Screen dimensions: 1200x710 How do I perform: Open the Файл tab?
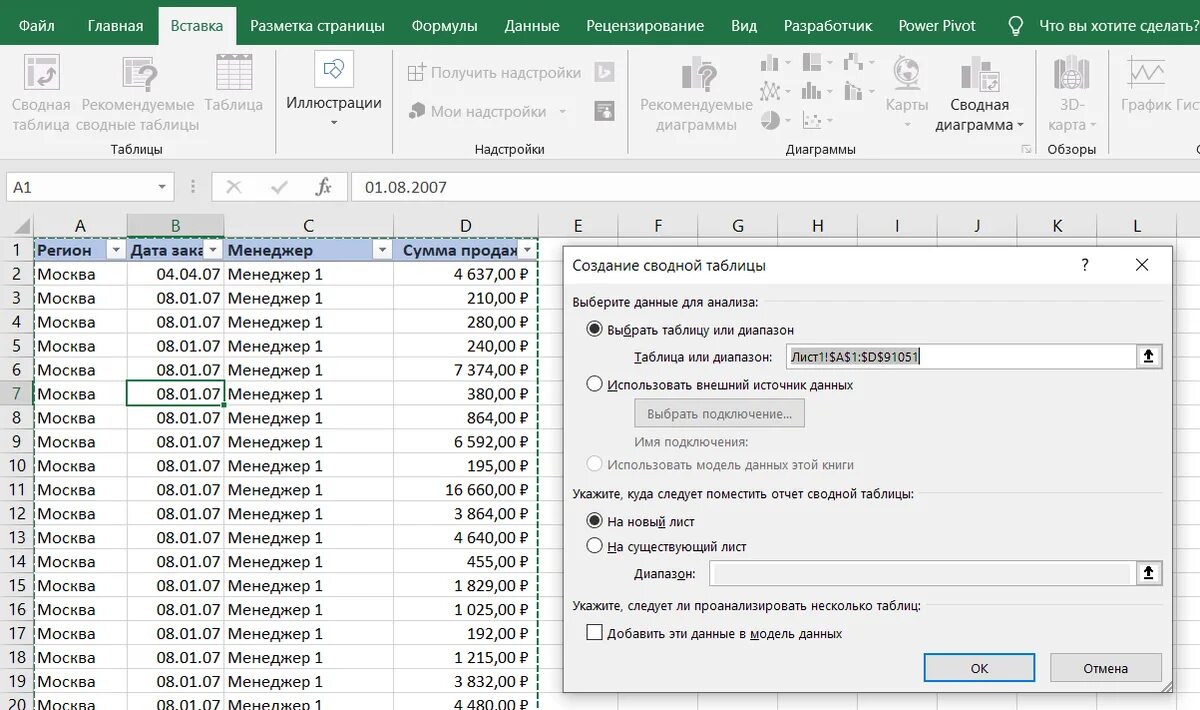(36, 26)
